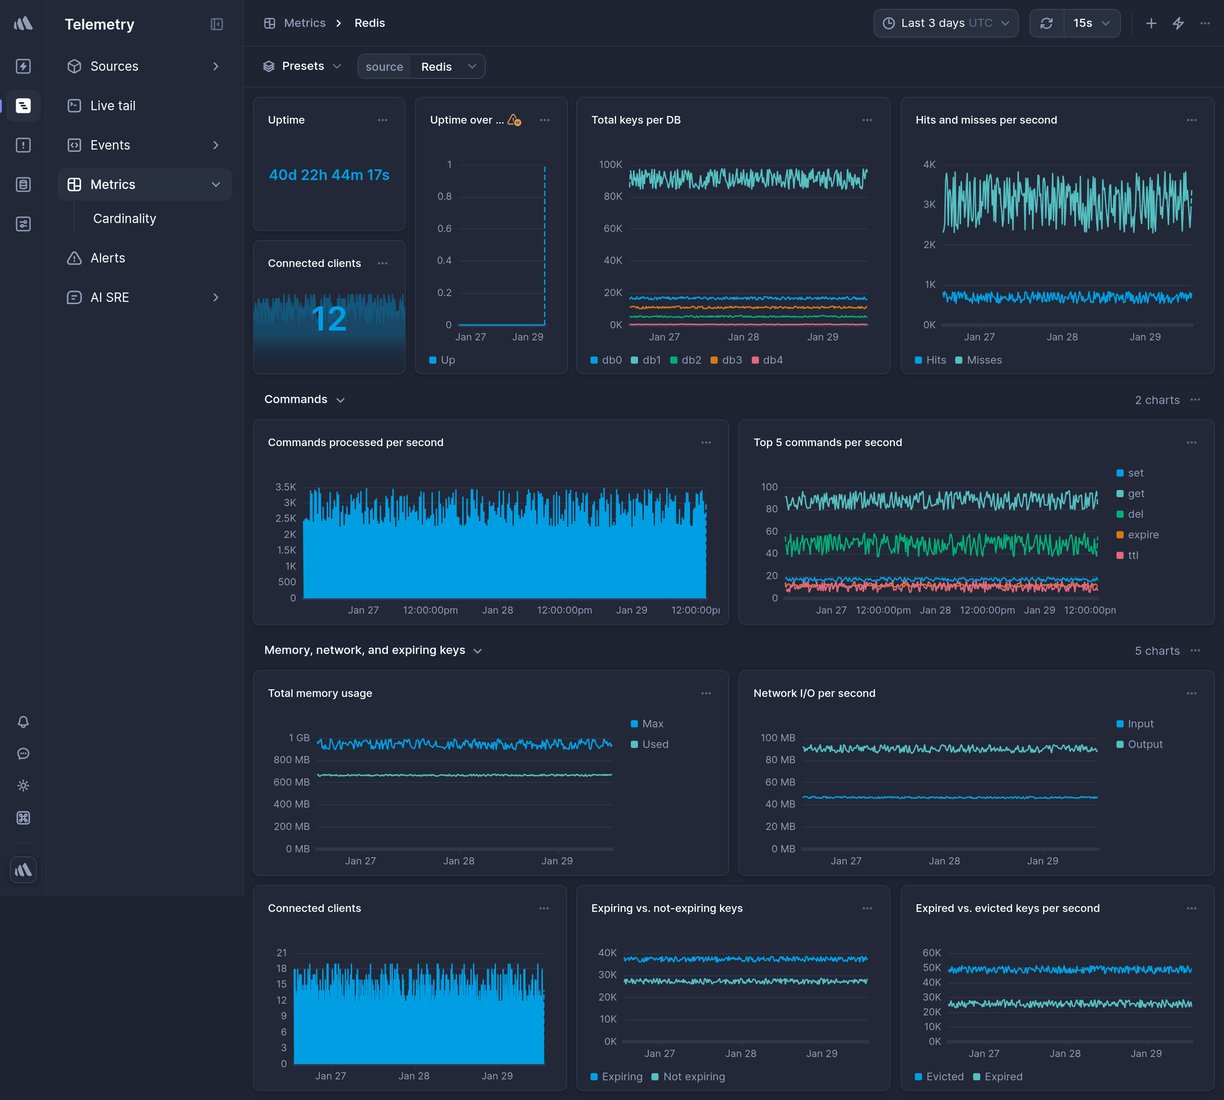1224x1100 pixels.
Task: Open the Presets dropdown
Action: click(301, 65)
